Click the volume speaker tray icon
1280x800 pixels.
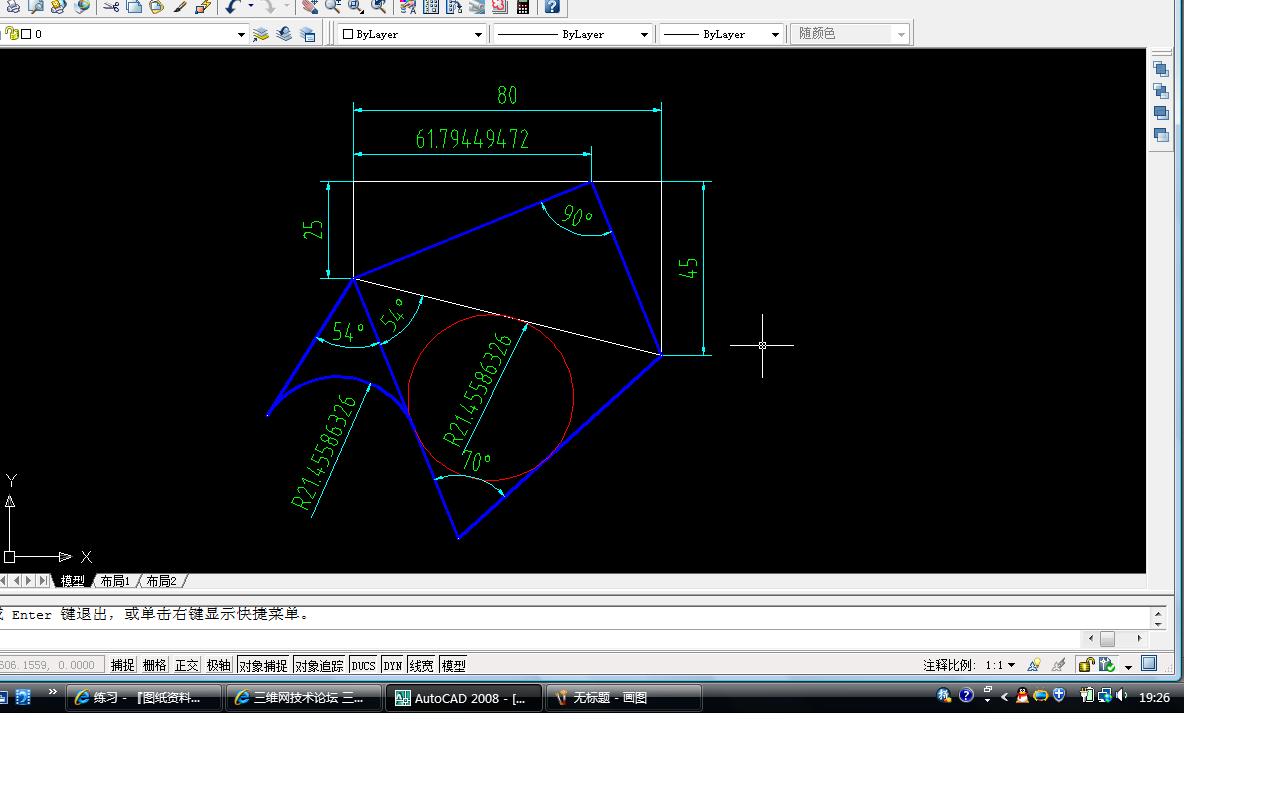pyautogui.click(x=1122, y=696)
